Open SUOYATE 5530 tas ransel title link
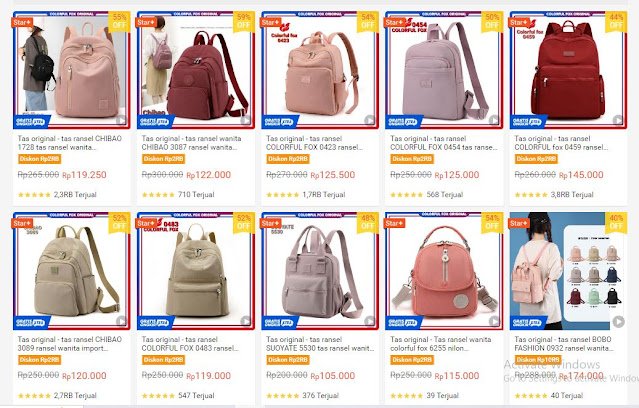This screenshot has height=408, width=639. 320,344
